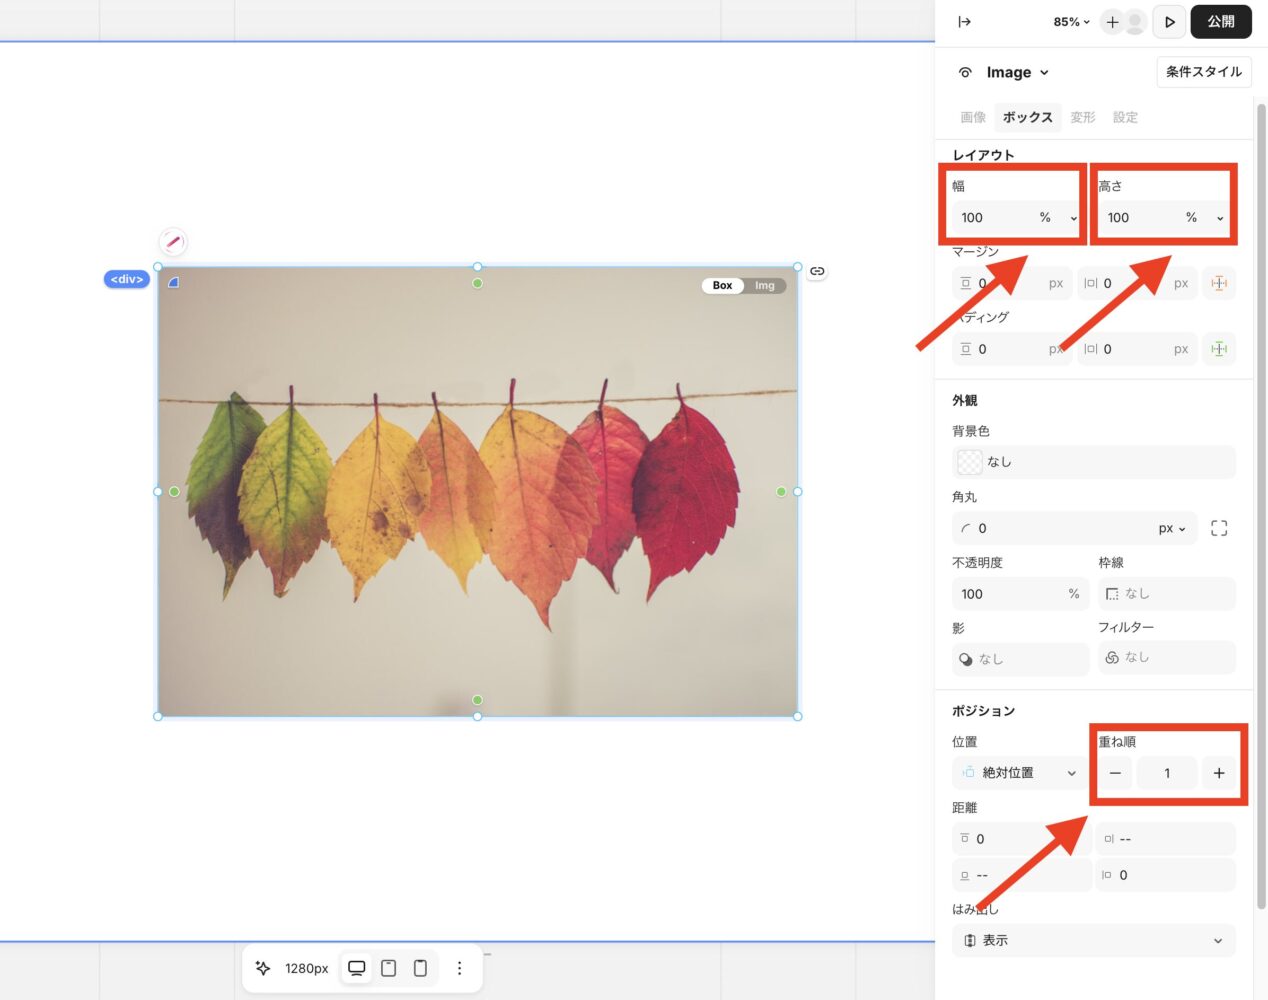Open the 85% zoom level dropdown
Viewport: 1268px width, 1000px height.
(1071, 22)
